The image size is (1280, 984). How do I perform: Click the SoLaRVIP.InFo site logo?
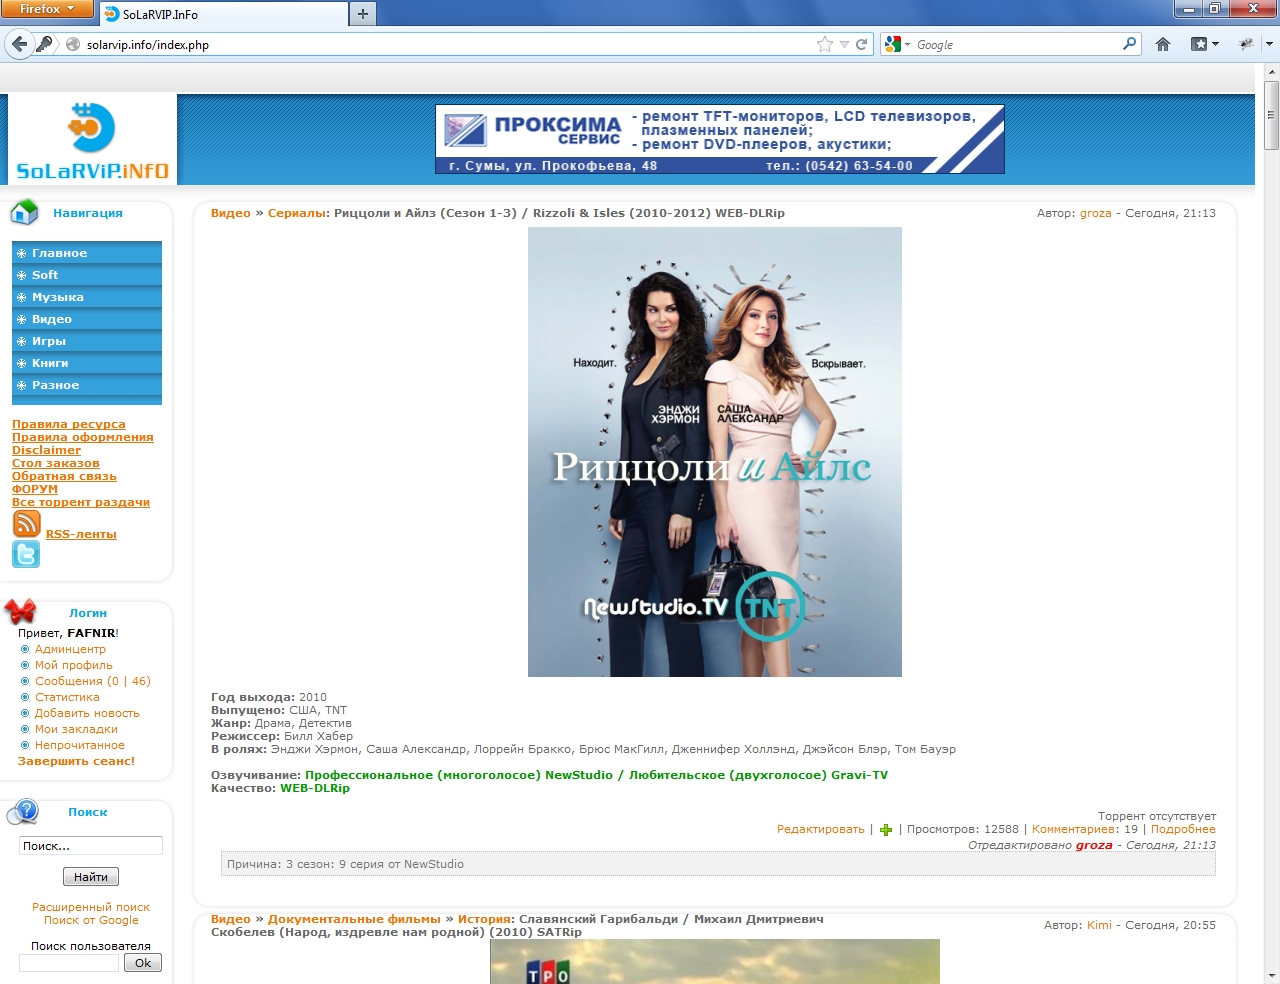pyautogui.click(x=92, y=140)
